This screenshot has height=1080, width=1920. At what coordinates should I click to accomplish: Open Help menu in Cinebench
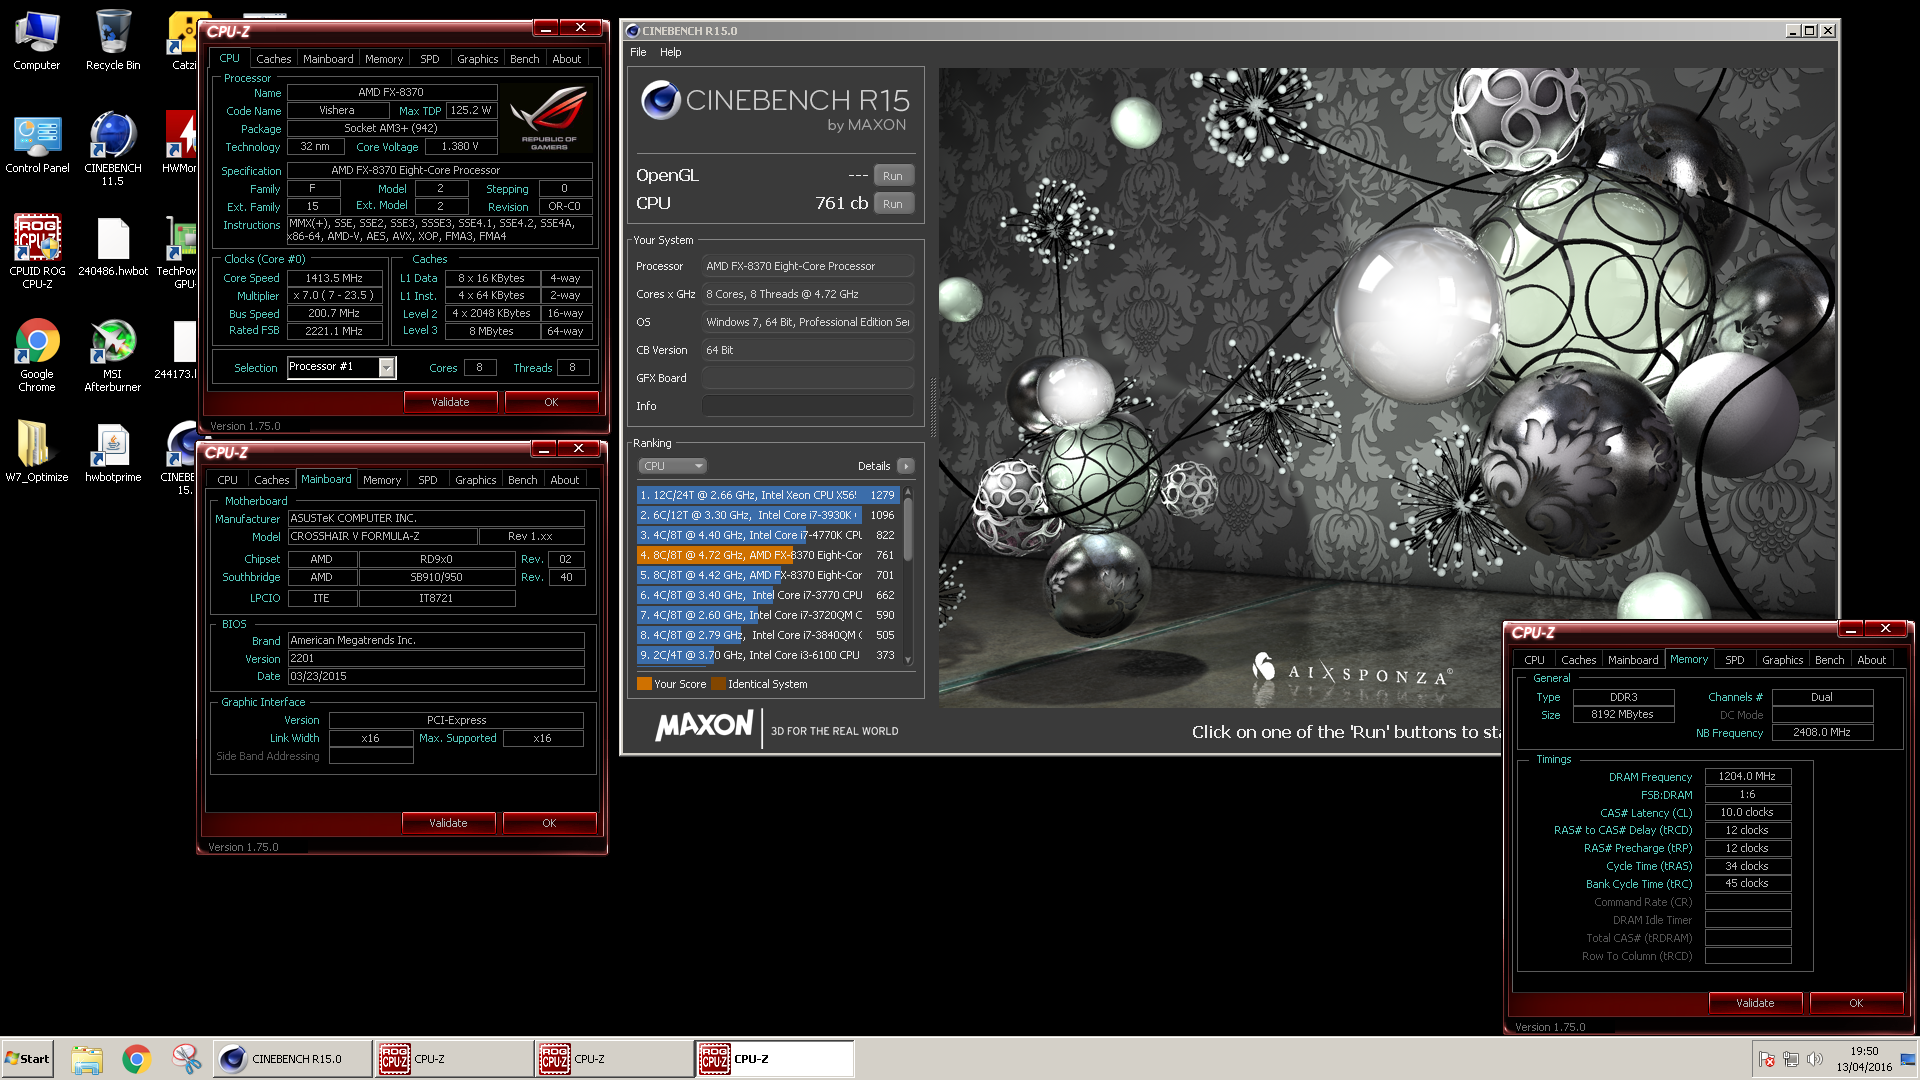670,52
